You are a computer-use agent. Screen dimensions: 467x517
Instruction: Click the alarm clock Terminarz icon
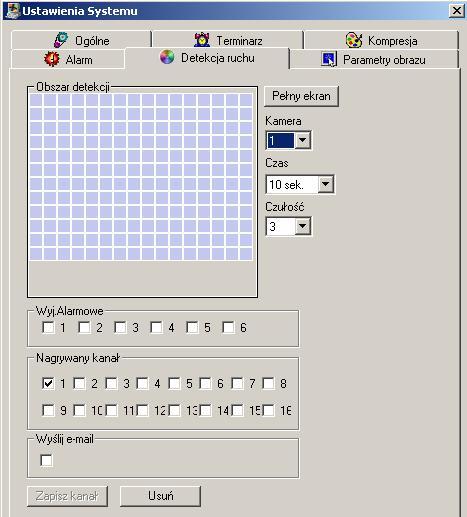coord(202,40)
